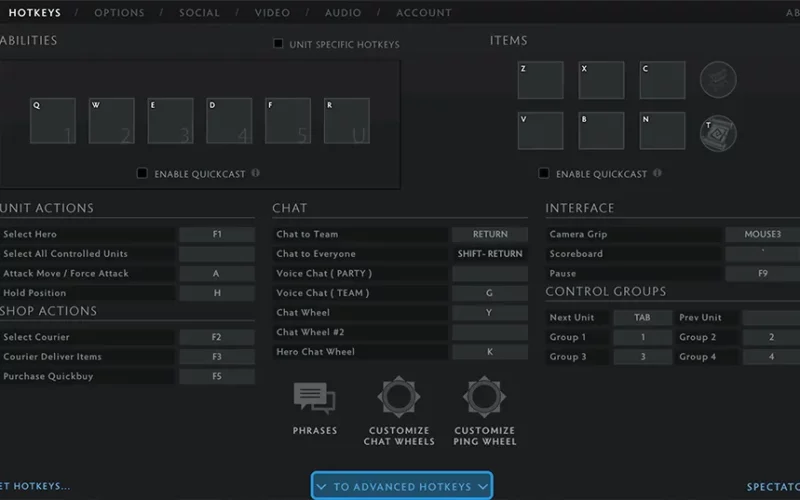The width and height of the screenshot is (800, 500).
Task: Switch to the Video tab
Action: (x=272, y=13)
